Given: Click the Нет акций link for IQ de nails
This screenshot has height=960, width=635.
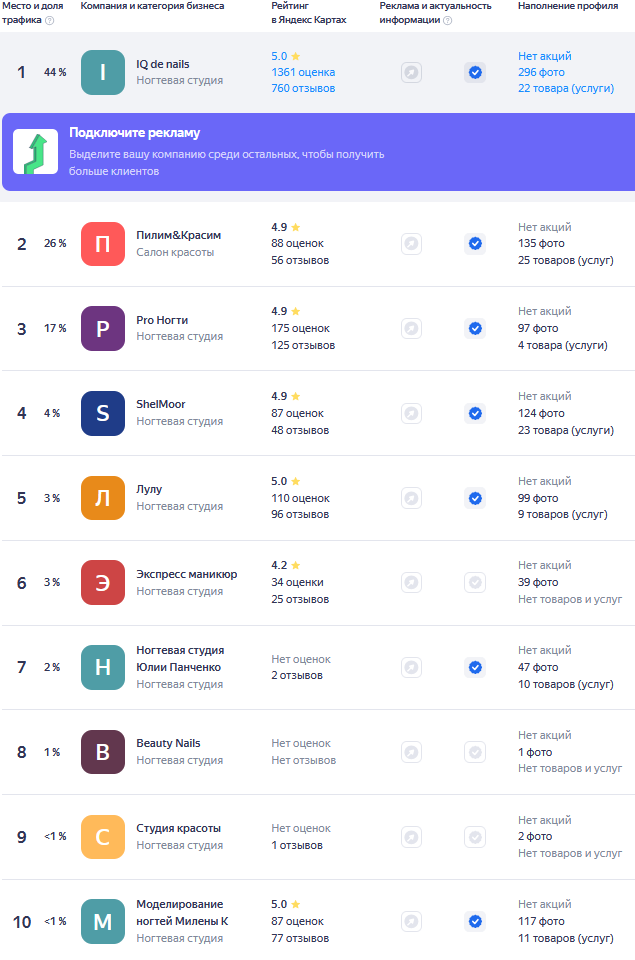Looking at the screenshot, I should pyautogui.click(x=545, y=56).
